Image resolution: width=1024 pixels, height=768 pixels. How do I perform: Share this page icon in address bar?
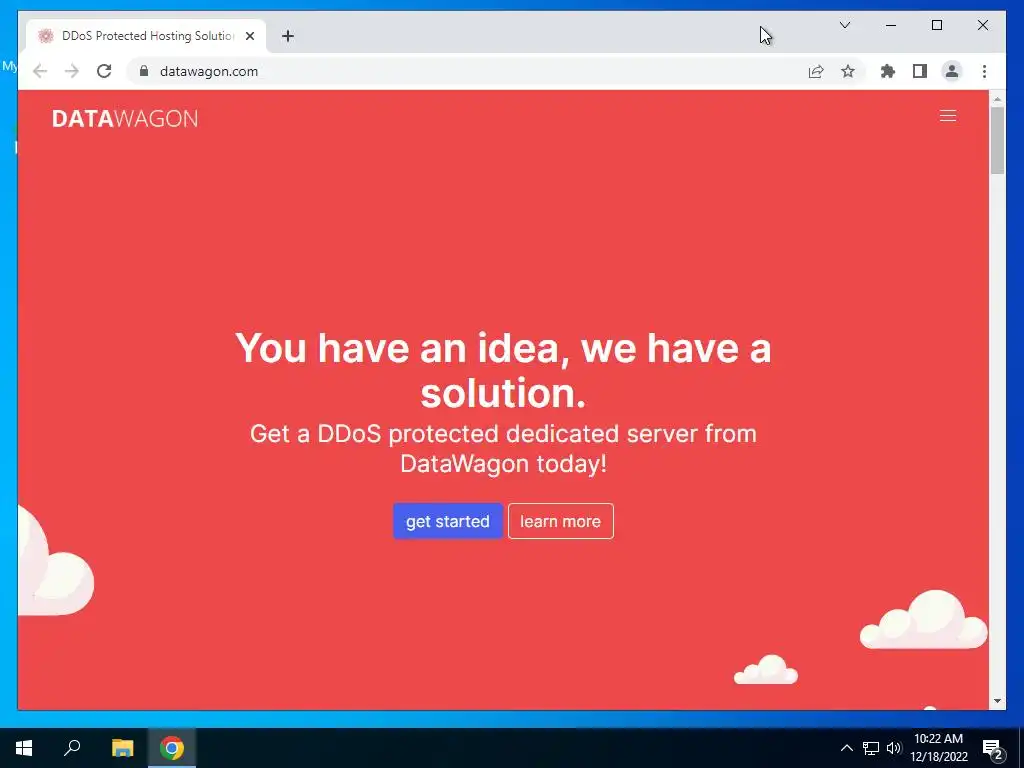tap(816, 71)
